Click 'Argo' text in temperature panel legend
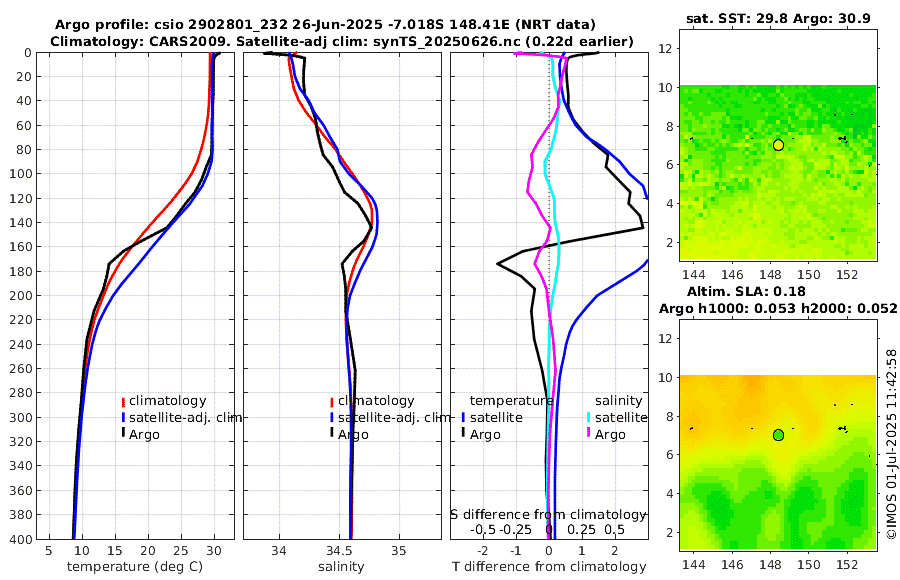This screenshot has height=580, width=900. pos(144,435)
